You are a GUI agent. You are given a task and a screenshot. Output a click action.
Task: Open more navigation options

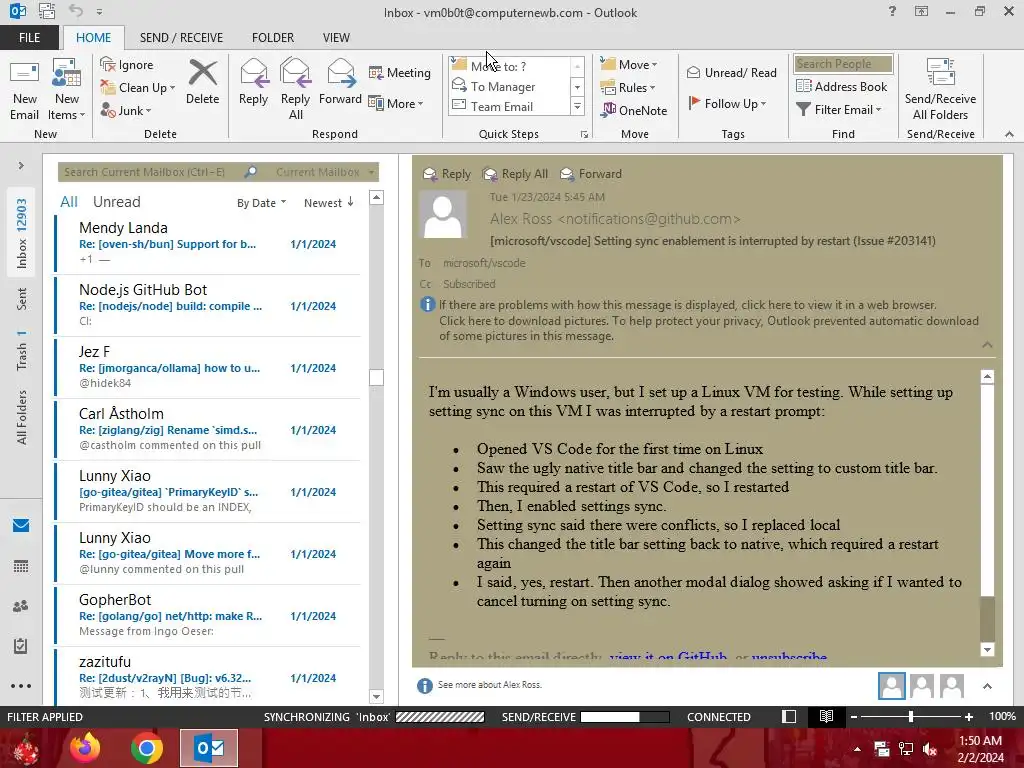click(21, 686)
